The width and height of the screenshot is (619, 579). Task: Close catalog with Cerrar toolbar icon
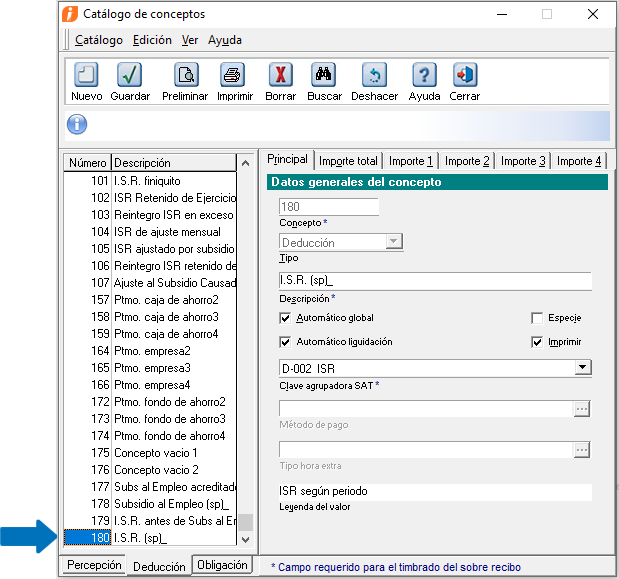click(x=464, y=76)
